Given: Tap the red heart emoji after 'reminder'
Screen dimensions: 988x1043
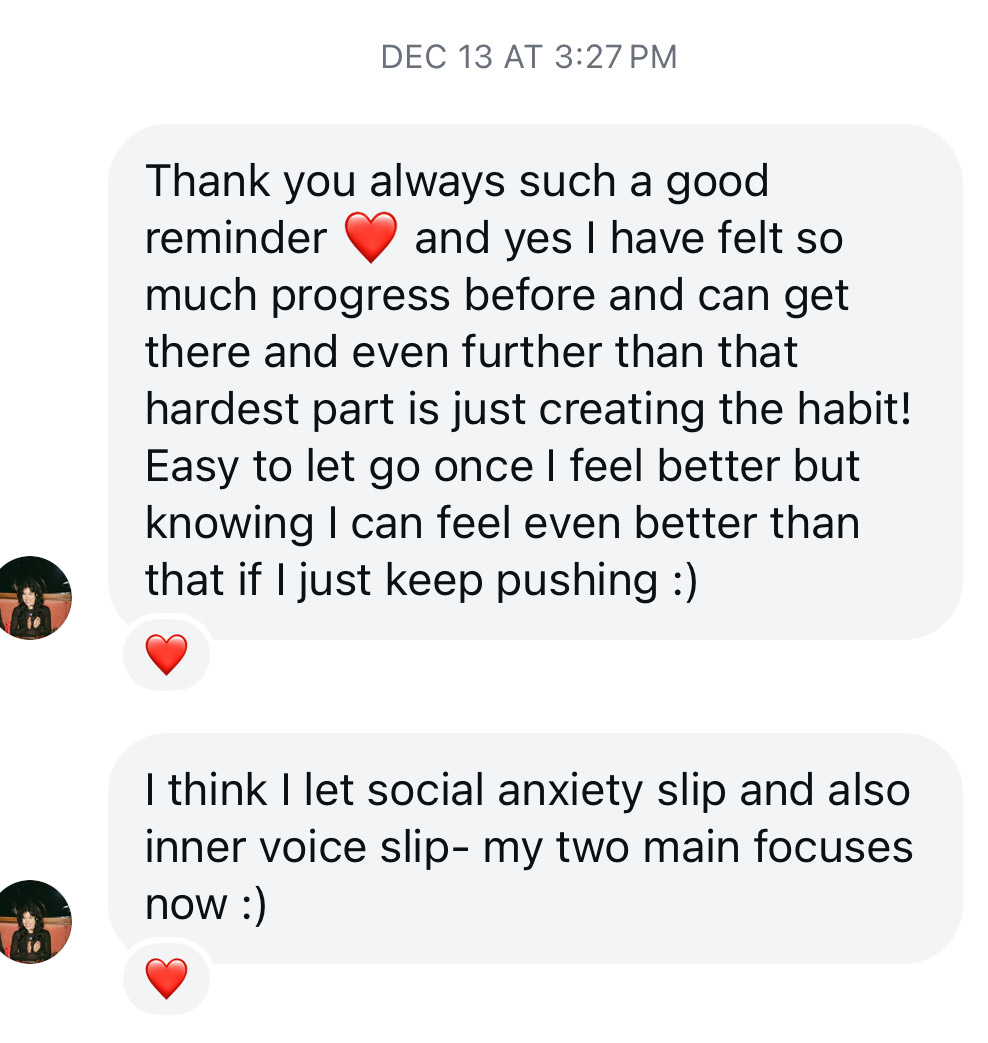Looking at the screenshot, I should coord(370,240).
